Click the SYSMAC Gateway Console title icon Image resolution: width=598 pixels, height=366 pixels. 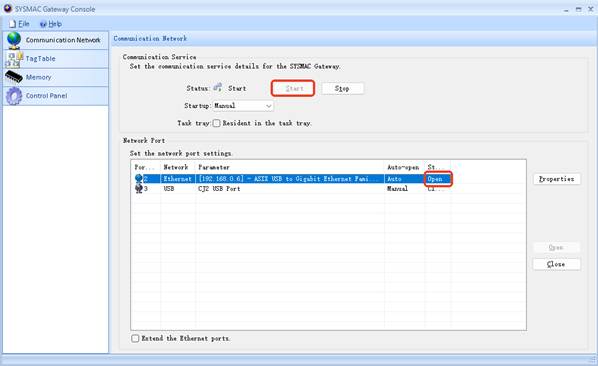pyautogui.click(x=8, y=8)
